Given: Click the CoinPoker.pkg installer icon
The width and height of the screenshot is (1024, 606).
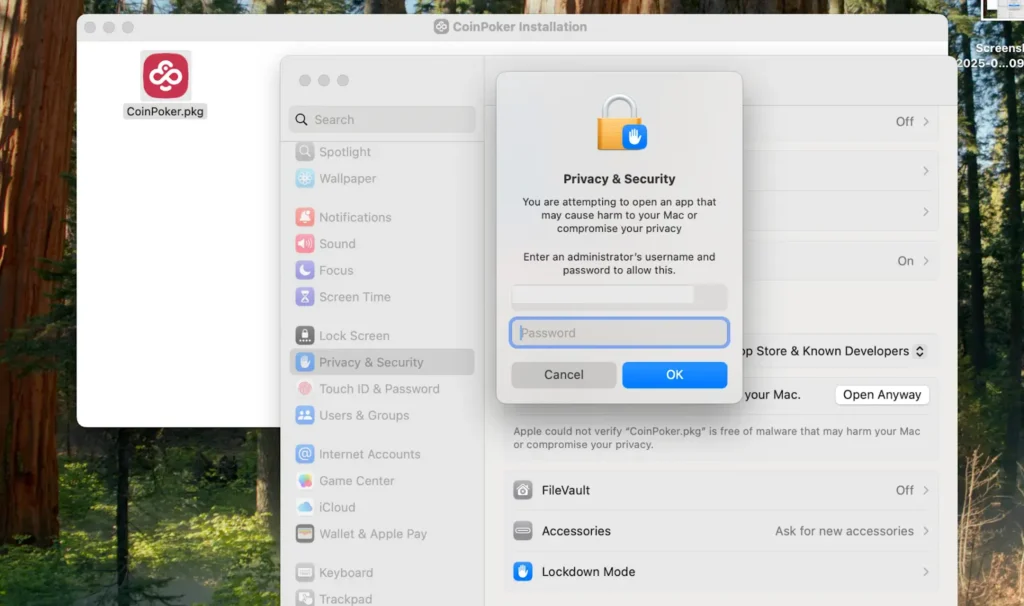Looking at the screenshot, I should click(x=165, y=75).
